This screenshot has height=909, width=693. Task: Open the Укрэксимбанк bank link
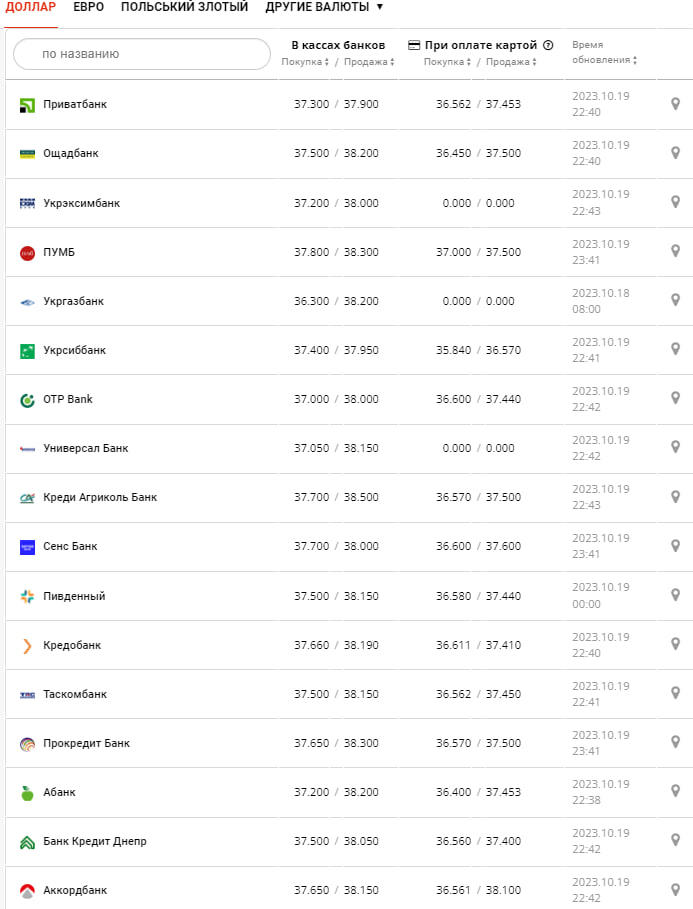81,203
